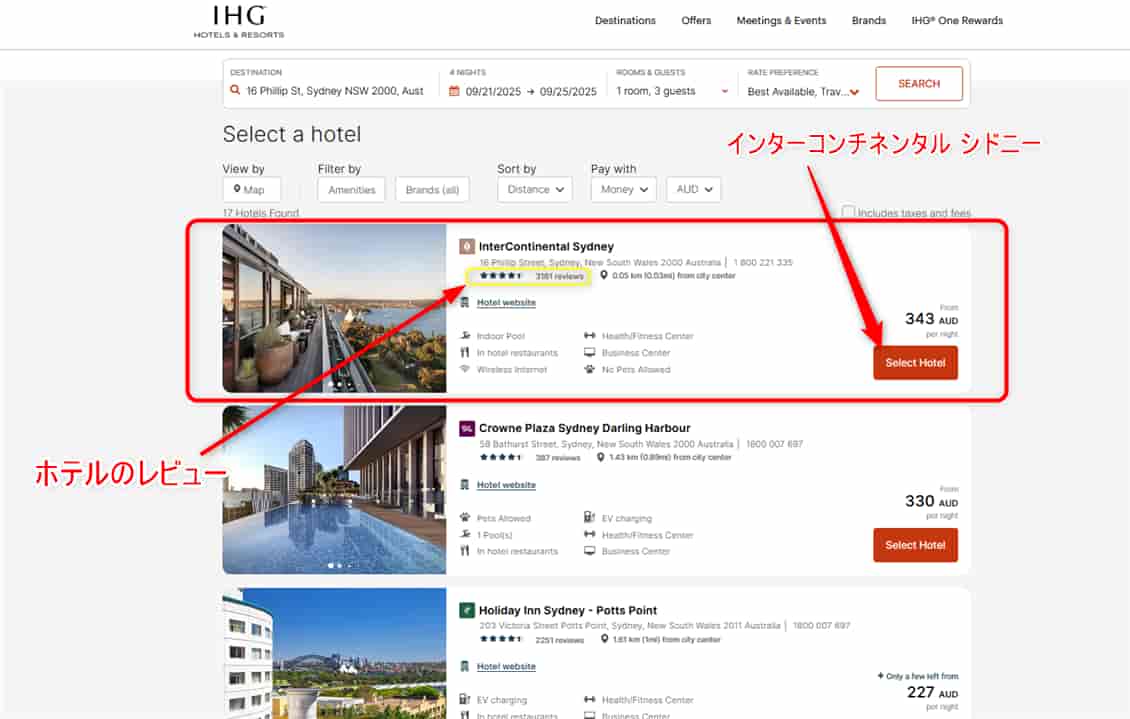Click InterContinental phone number 1 800 221 335

763,262
